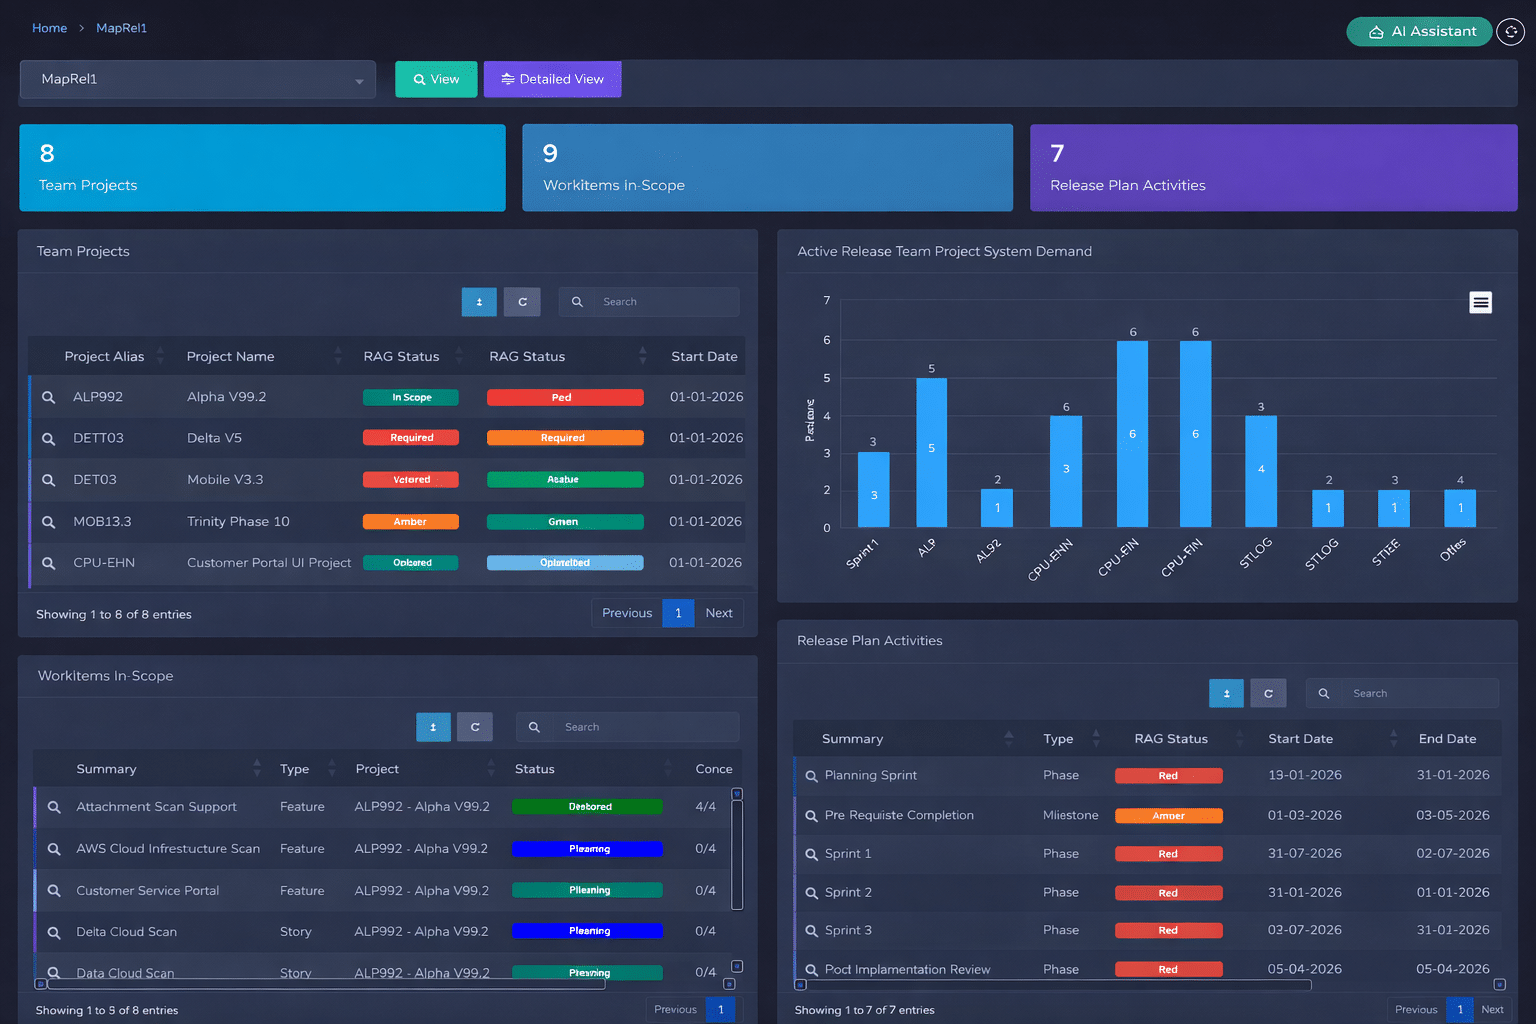Sort Release Plan by Type column
The width and height of the screenshot is (1536, 1024).
pos(1058,739)
